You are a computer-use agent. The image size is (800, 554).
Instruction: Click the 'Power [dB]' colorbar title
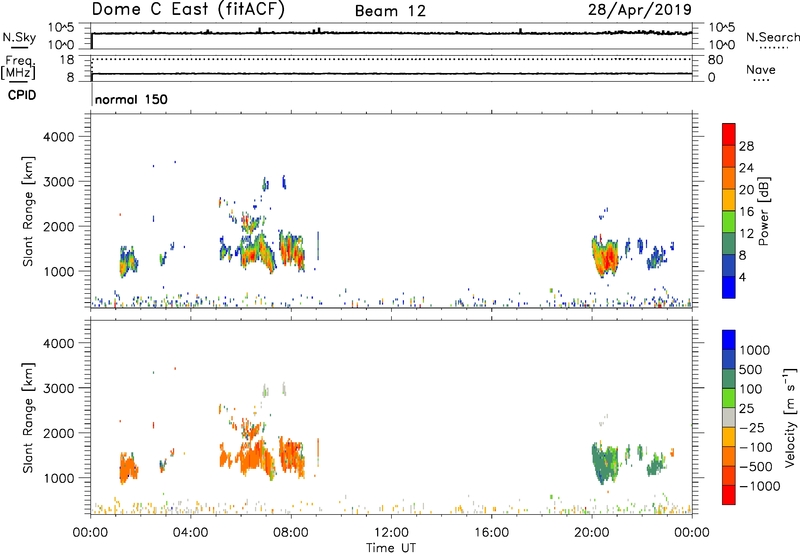click(x=763, y=211)
